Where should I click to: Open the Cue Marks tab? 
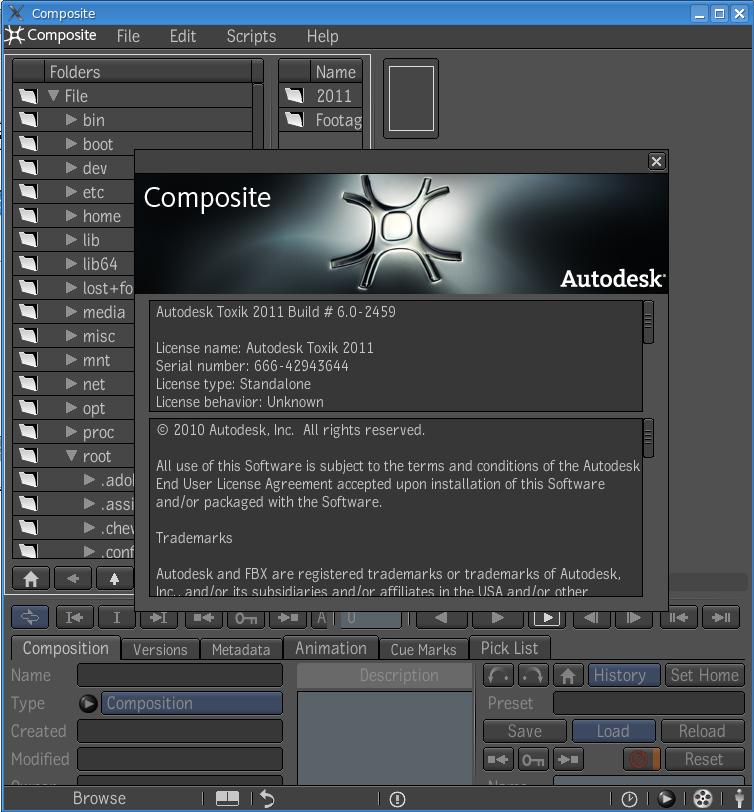(x=424, y=649)
